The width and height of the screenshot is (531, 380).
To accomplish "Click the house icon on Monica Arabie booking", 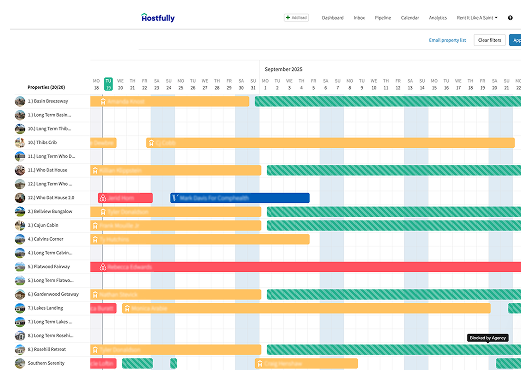I will coord(127,309).
